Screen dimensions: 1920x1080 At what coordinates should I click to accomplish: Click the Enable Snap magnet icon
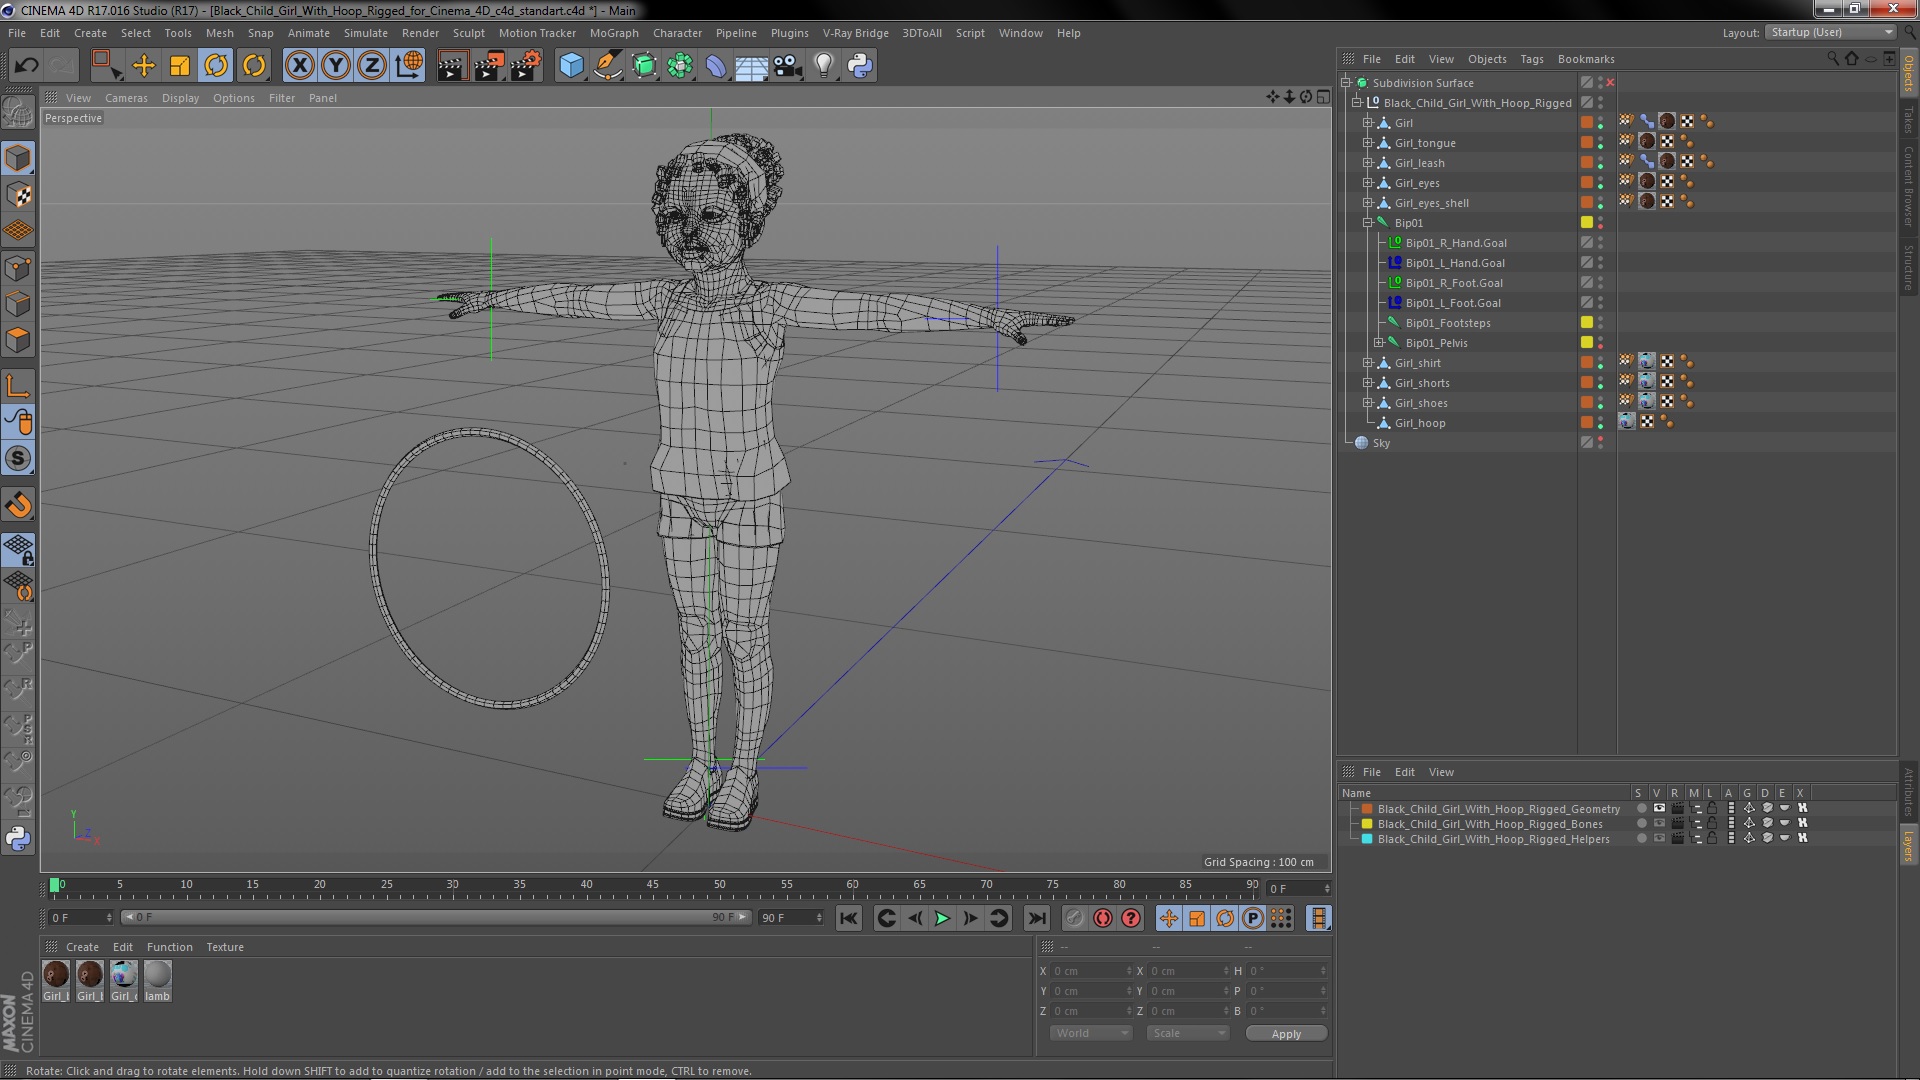pos(18,505)
